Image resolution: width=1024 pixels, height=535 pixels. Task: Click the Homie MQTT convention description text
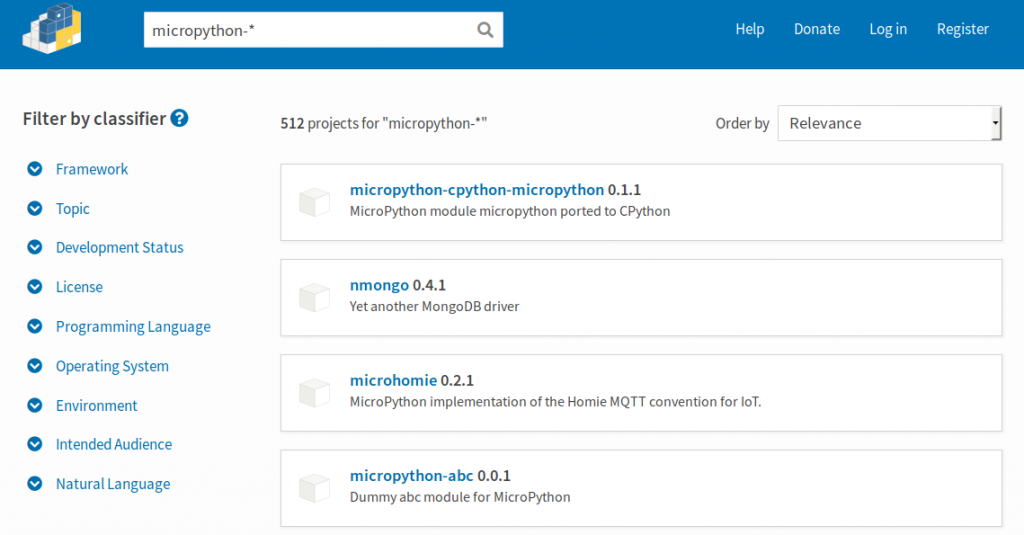tap(555, 402)
